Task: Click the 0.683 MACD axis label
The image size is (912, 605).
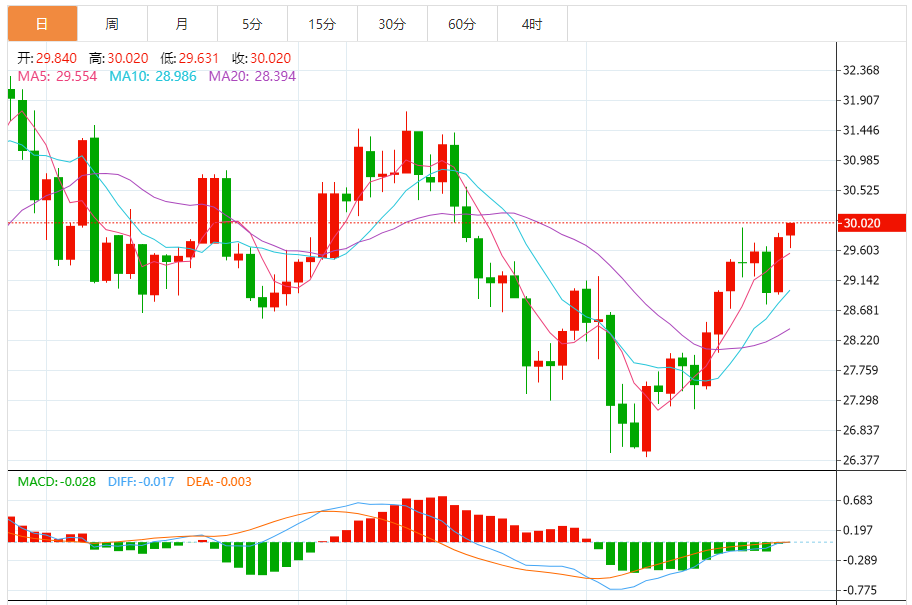Action: 858,500
